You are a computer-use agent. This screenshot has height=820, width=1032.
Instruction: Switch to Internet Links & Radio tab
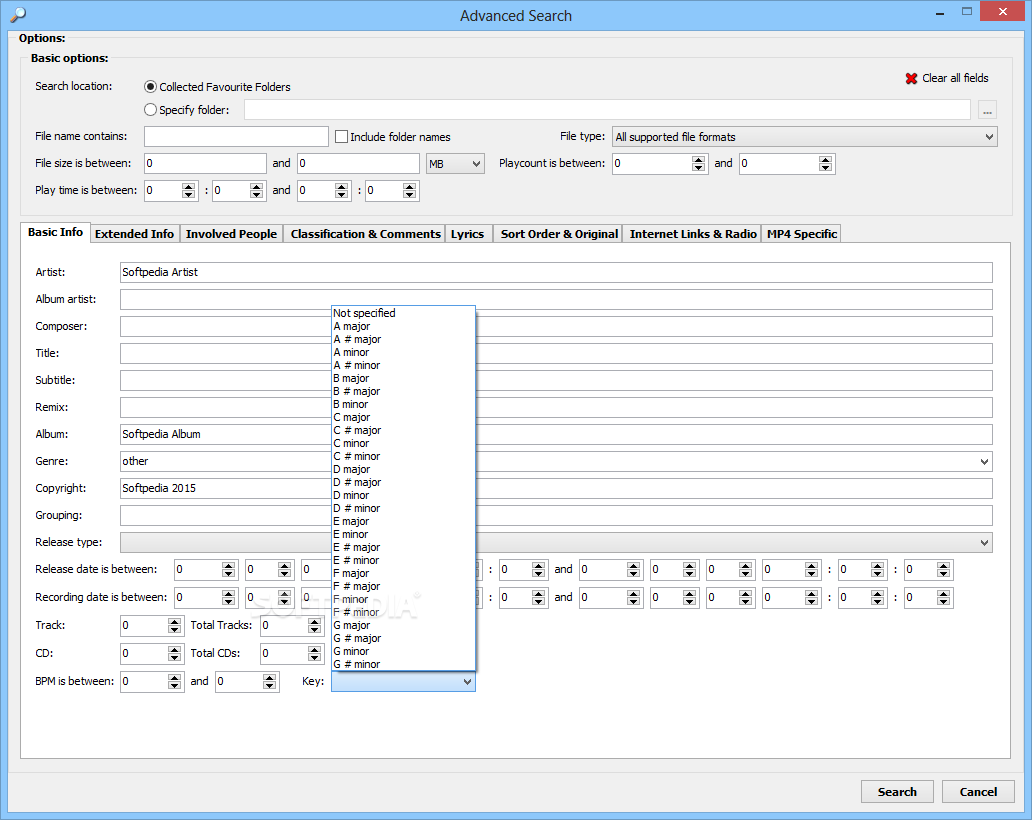[693, 234]
